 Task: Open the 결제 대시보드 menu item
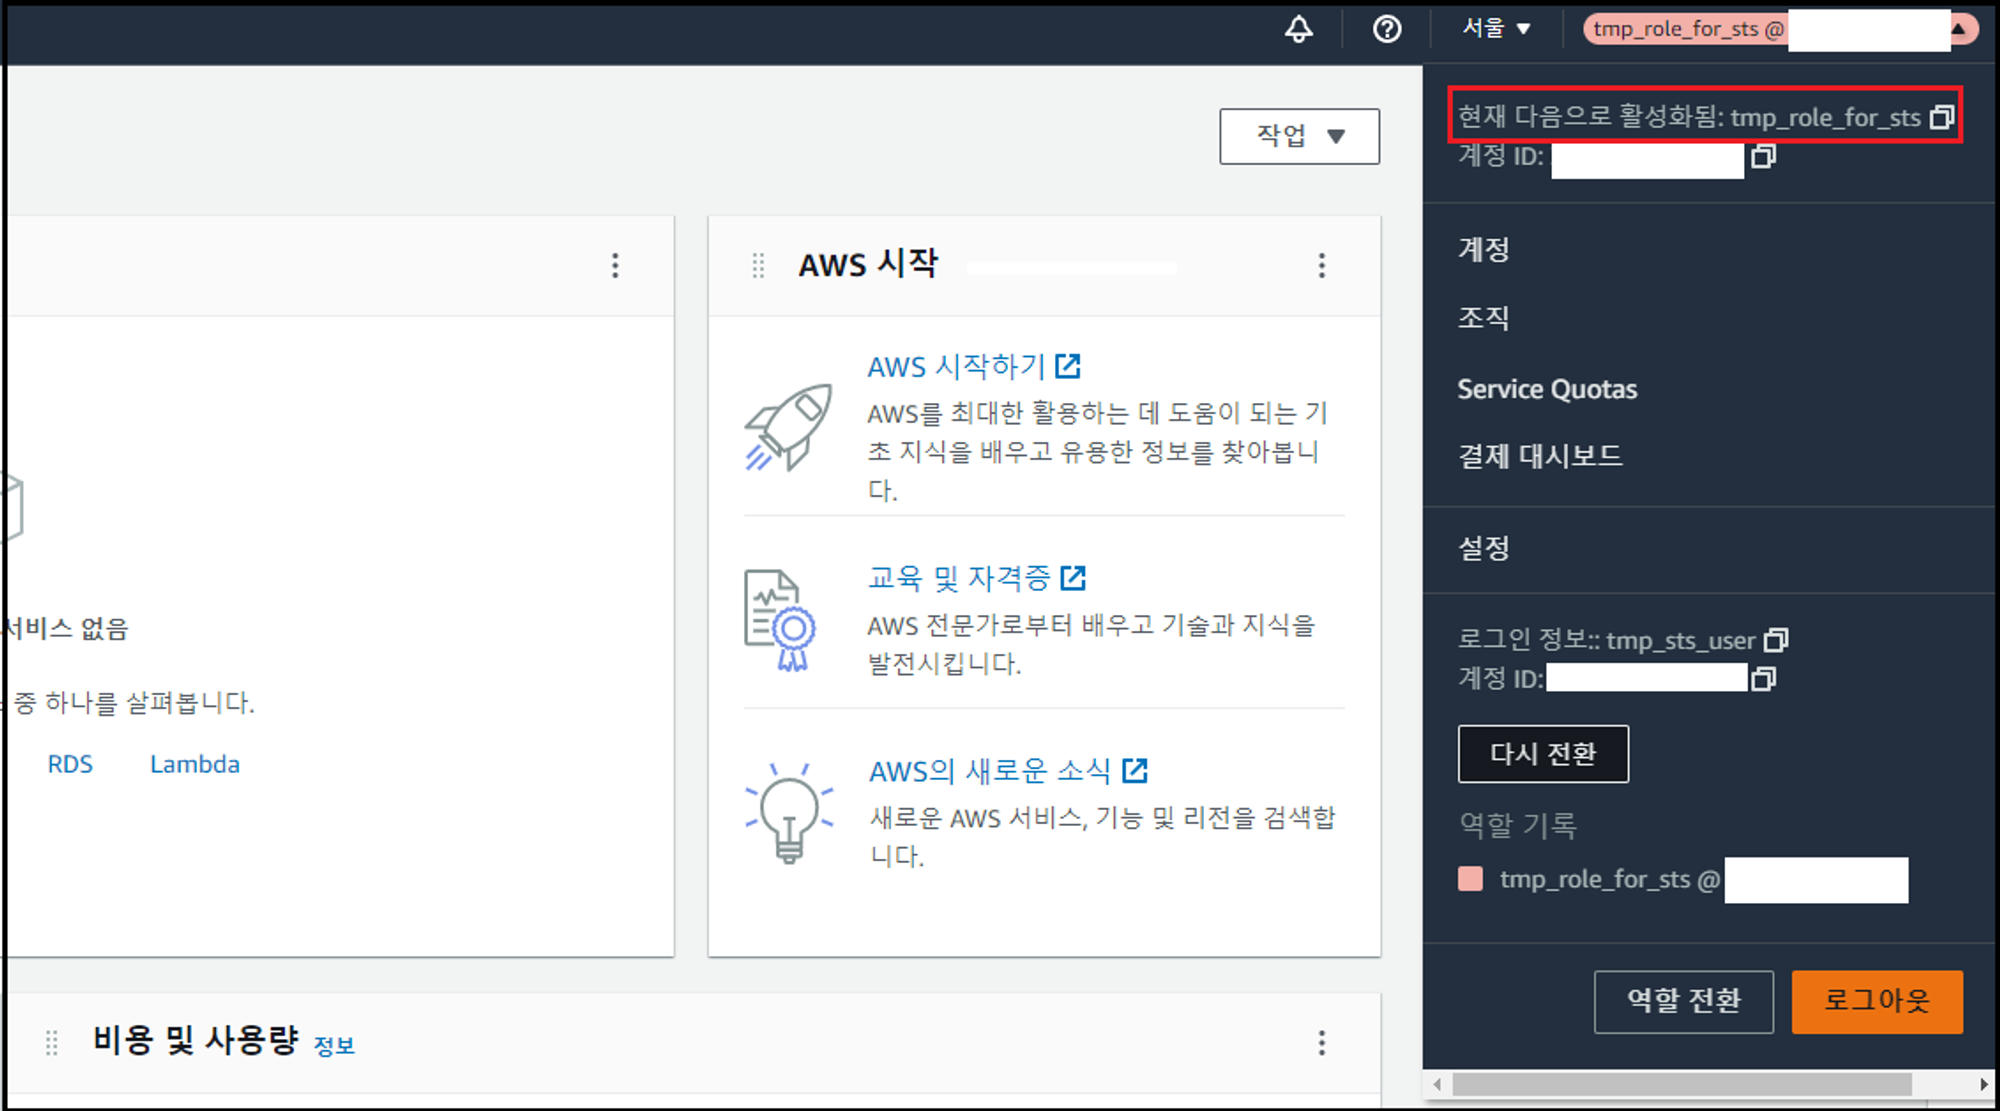pos(1540,456)
